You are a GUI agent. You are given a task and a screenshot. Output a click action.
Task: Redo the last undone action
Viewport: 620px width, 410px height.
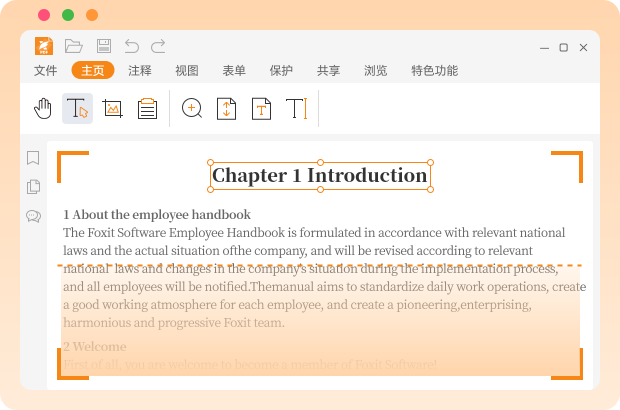(x=158, y=46)
